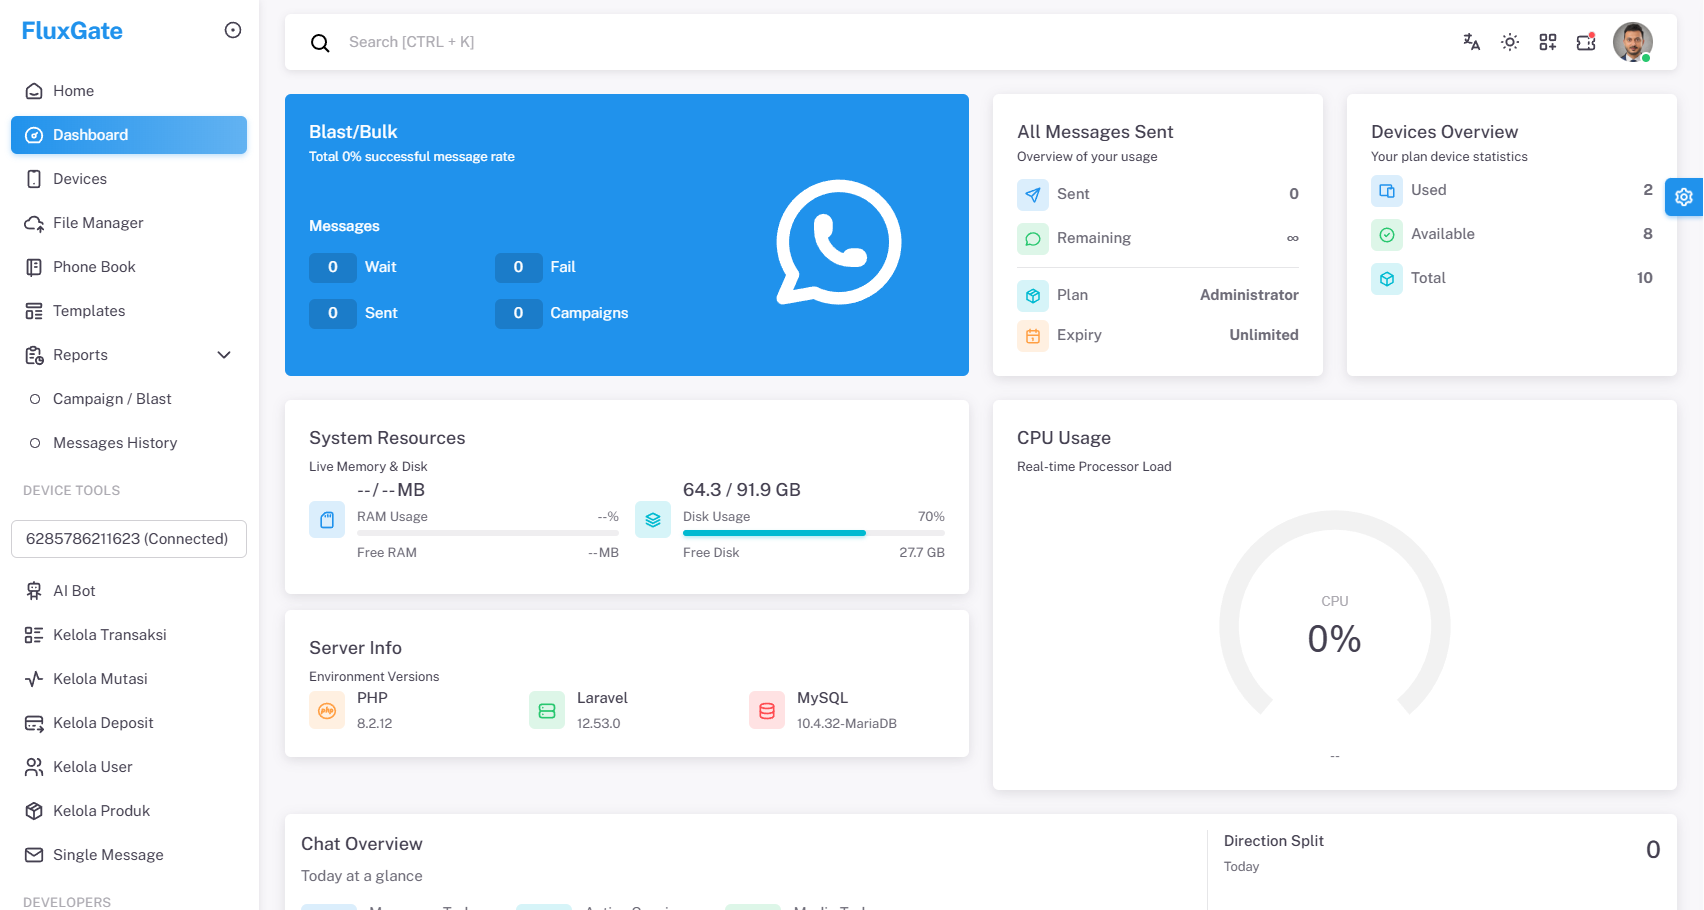This screenshot has height=910, width=1704.
Task: Focus the Search input field
Action: coord(895,42)
